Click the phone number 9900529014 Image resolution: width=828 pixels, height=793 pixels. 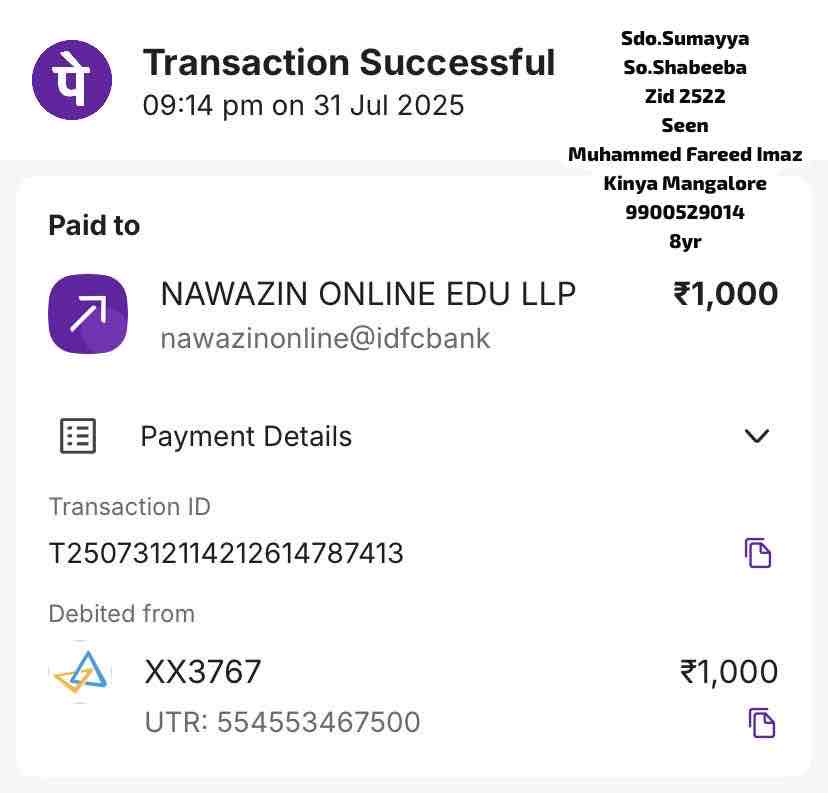(685, 212)
